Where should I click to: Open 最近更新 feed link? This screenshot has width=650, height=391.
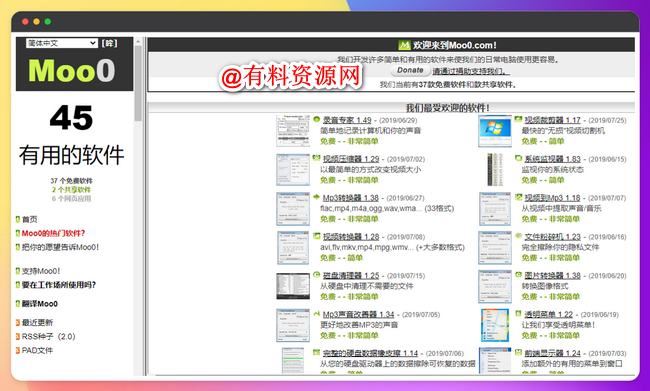(37, 322)
